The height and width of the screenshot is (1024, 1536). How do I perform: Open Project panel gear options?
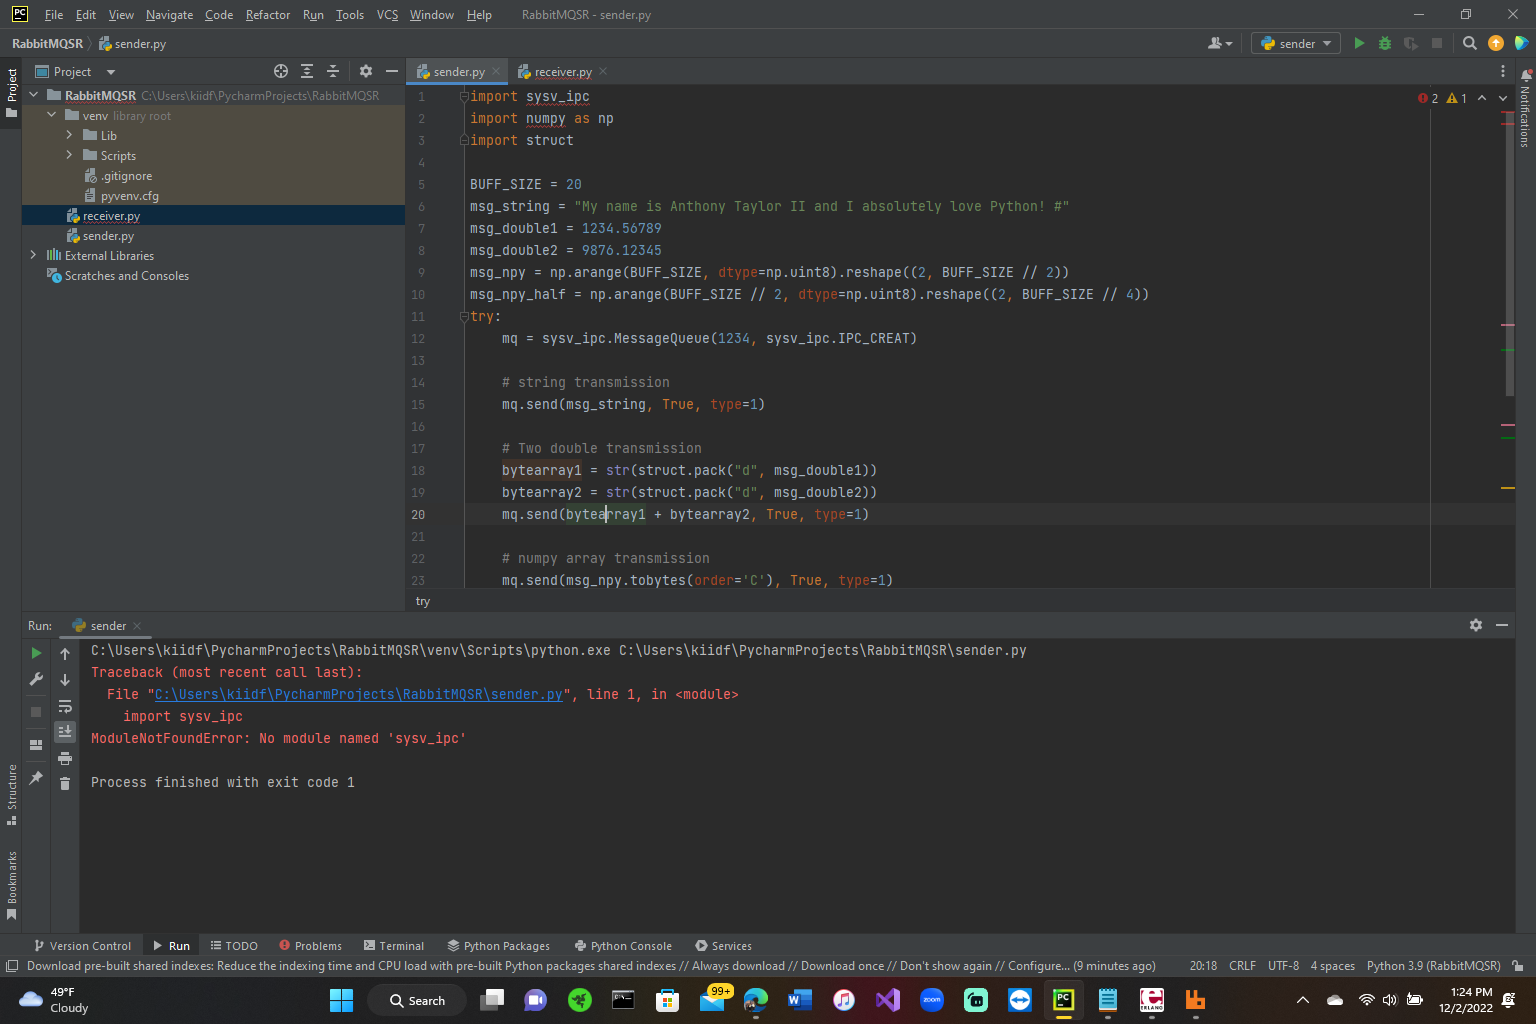coord(366,71)
